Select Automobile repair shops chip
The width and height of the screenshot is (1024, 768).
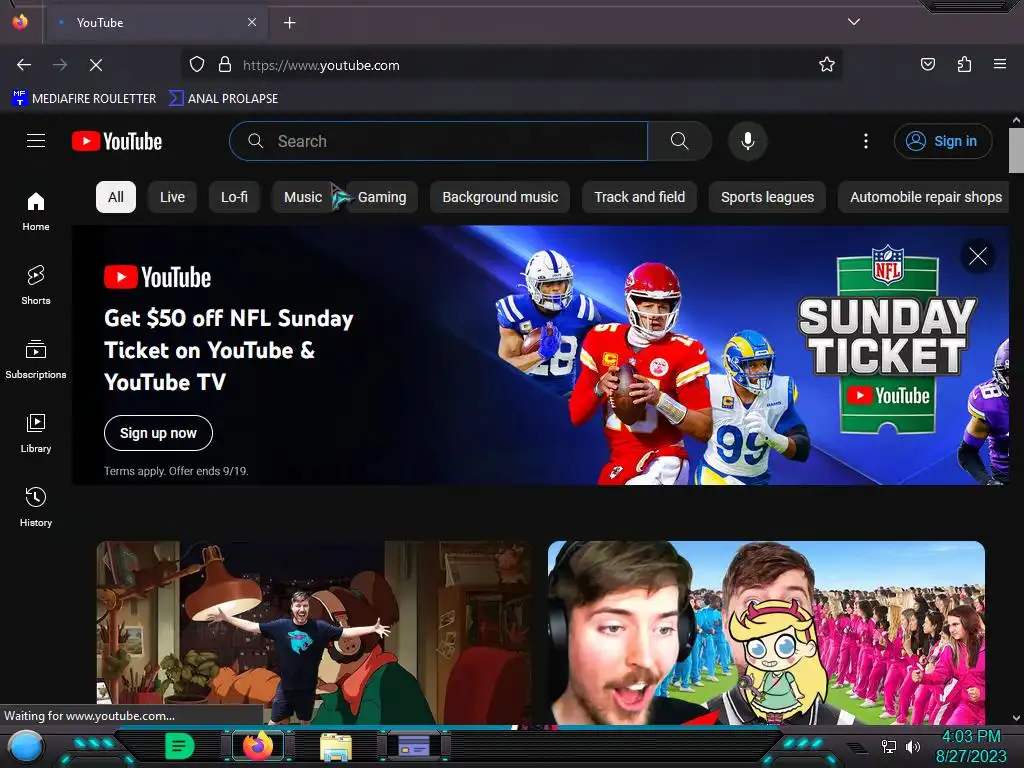click(x=925, y=197)
